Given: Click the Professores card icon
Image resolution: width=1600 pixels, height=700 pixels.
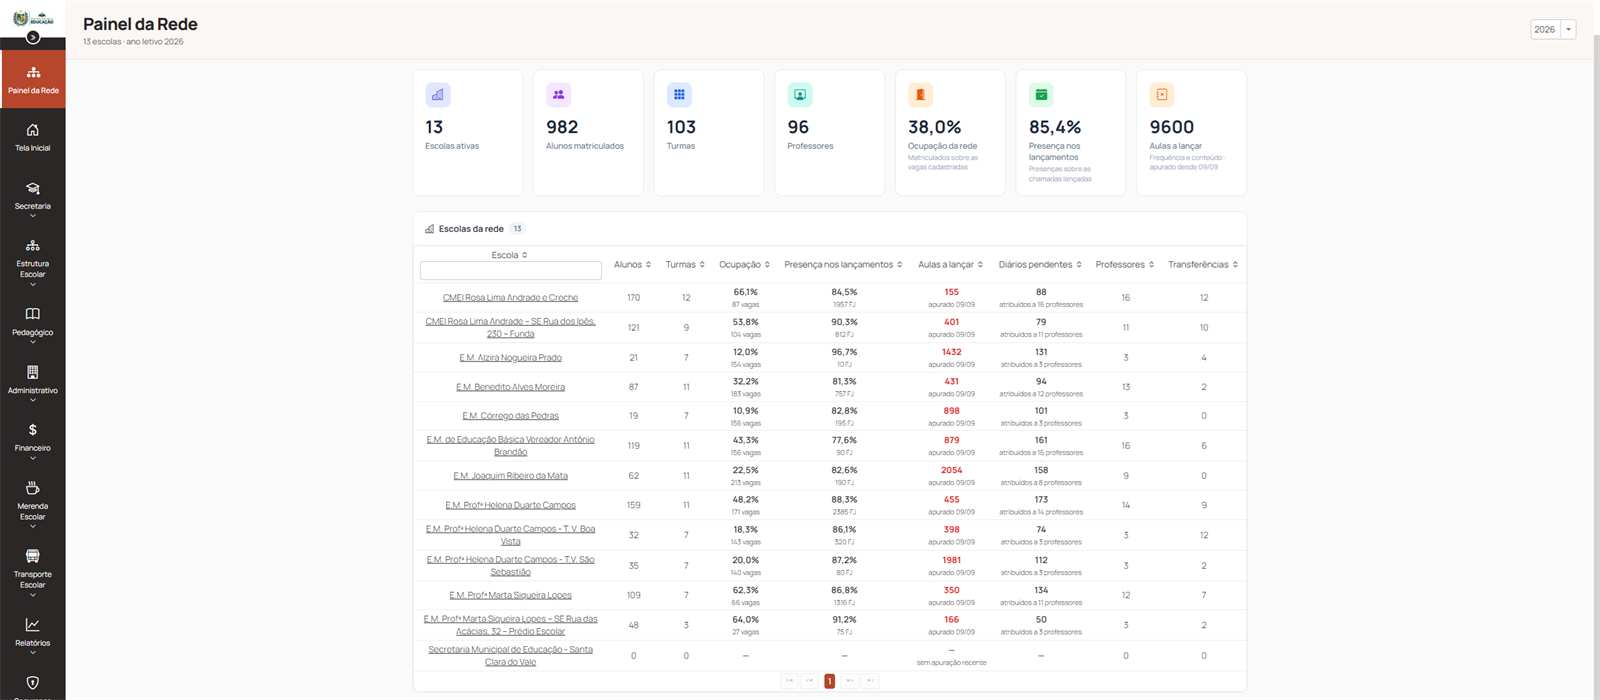Looking at the screenshot, I should (800, 95).
